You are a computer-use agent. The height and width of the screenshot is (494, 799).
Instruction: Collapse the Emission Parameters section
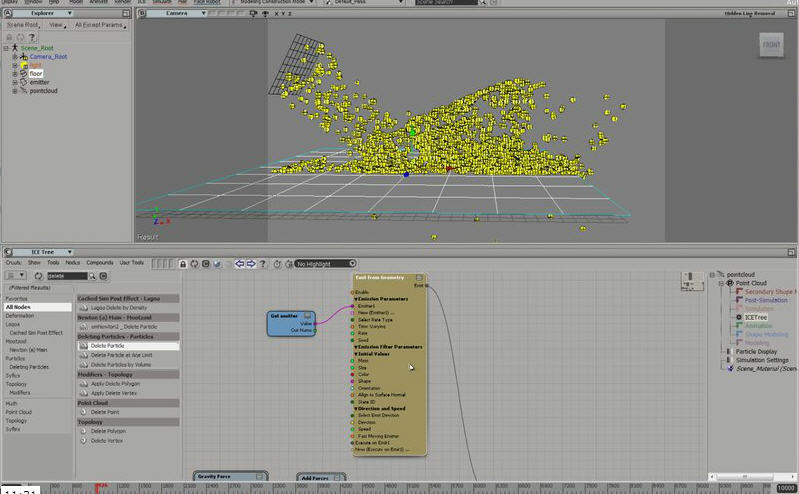click(x=355, y=298)
